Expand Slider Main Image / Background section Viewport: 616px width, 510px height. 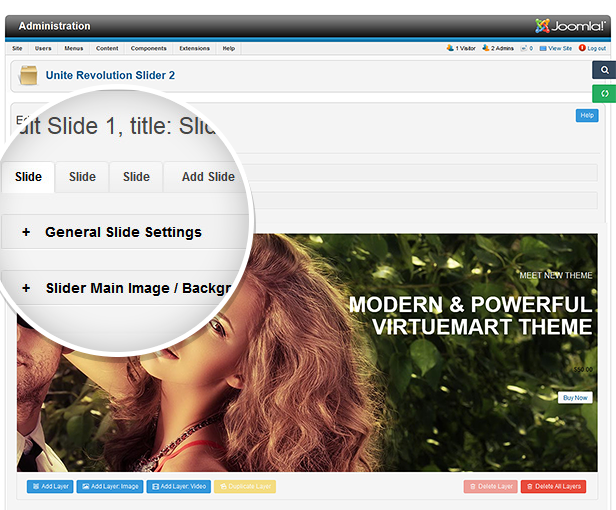click(x=130, y=288)
